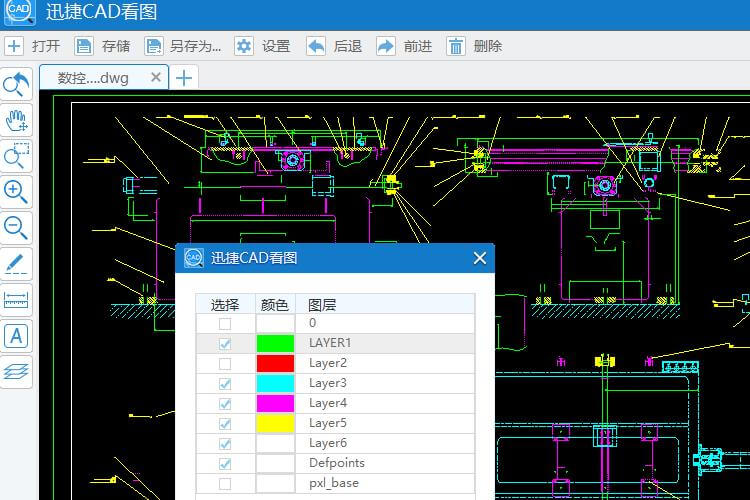
Task: Select the zoom-previous magnifier tool in sidebar
Action: (16, 84)
